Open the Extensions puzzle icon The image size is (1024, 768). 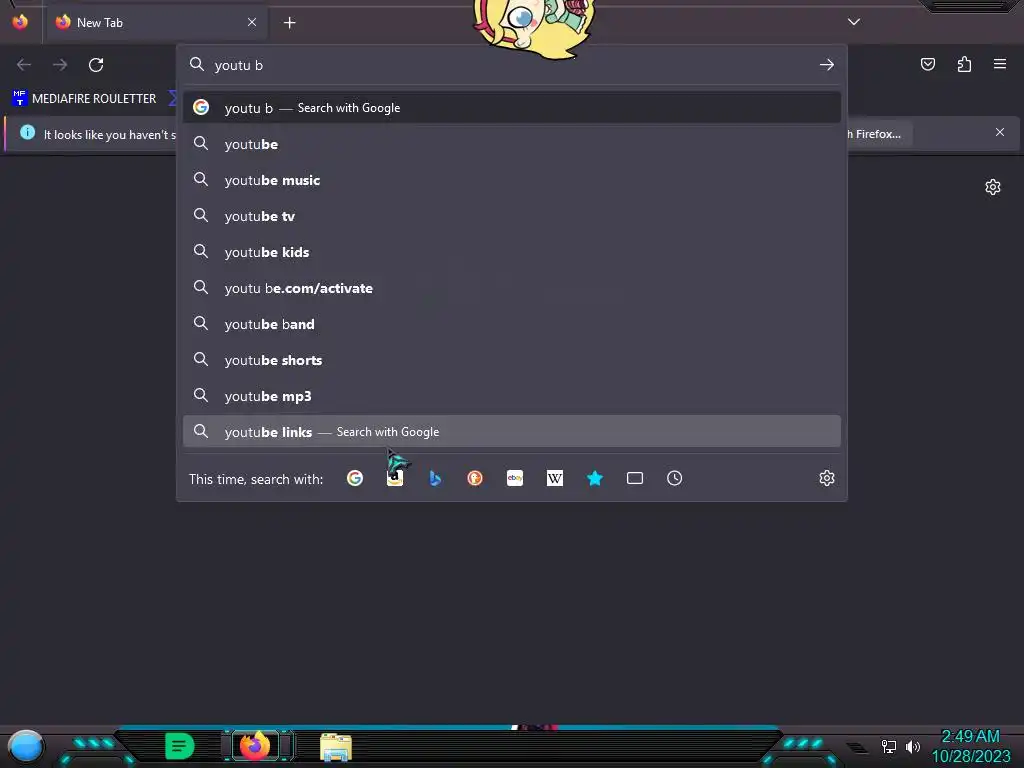coord(964,64)
